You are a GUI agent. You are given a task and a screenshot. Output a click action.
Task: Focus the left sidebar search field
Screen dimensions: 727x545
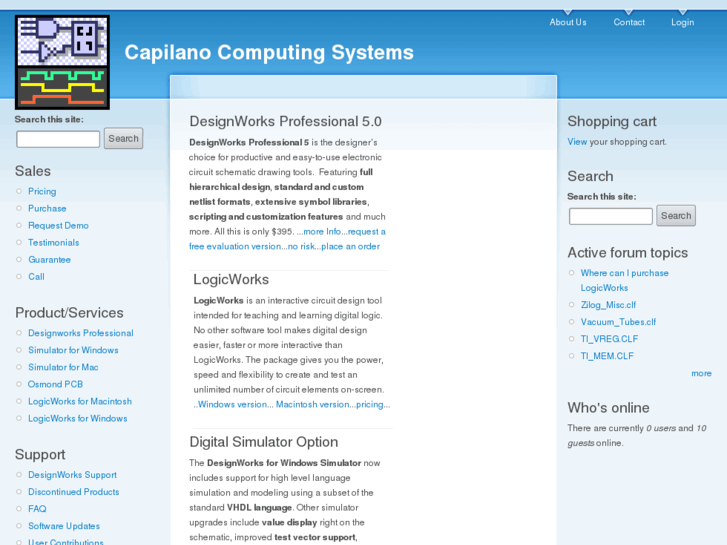tap(58, 139)
